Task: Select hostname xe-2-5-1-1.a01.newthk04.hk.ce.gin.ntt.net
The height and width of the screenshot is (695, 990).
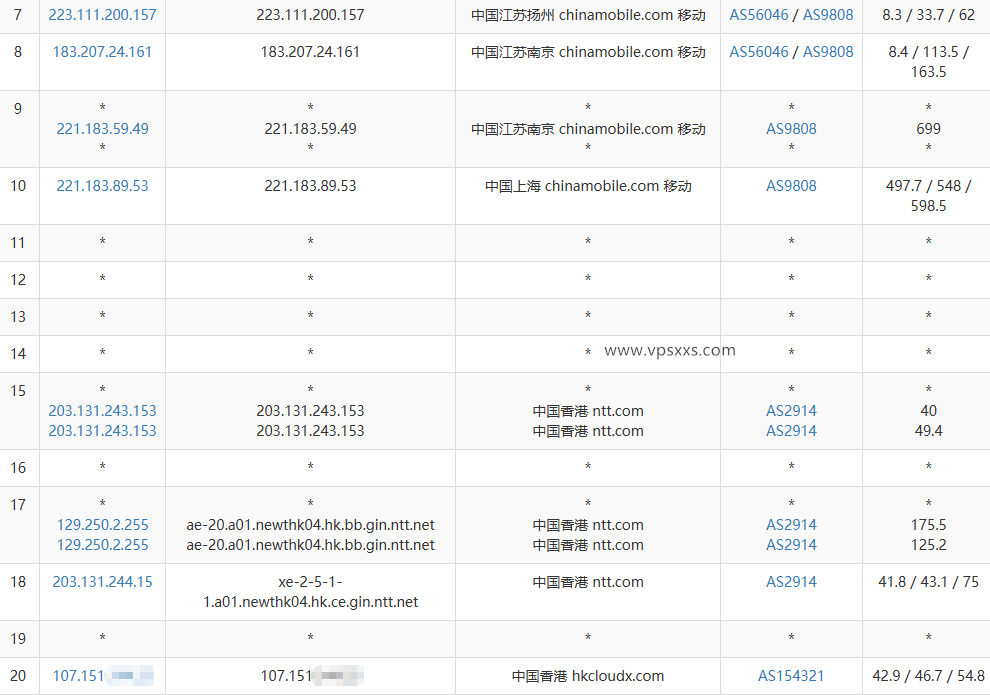Action: coord(310,591)
